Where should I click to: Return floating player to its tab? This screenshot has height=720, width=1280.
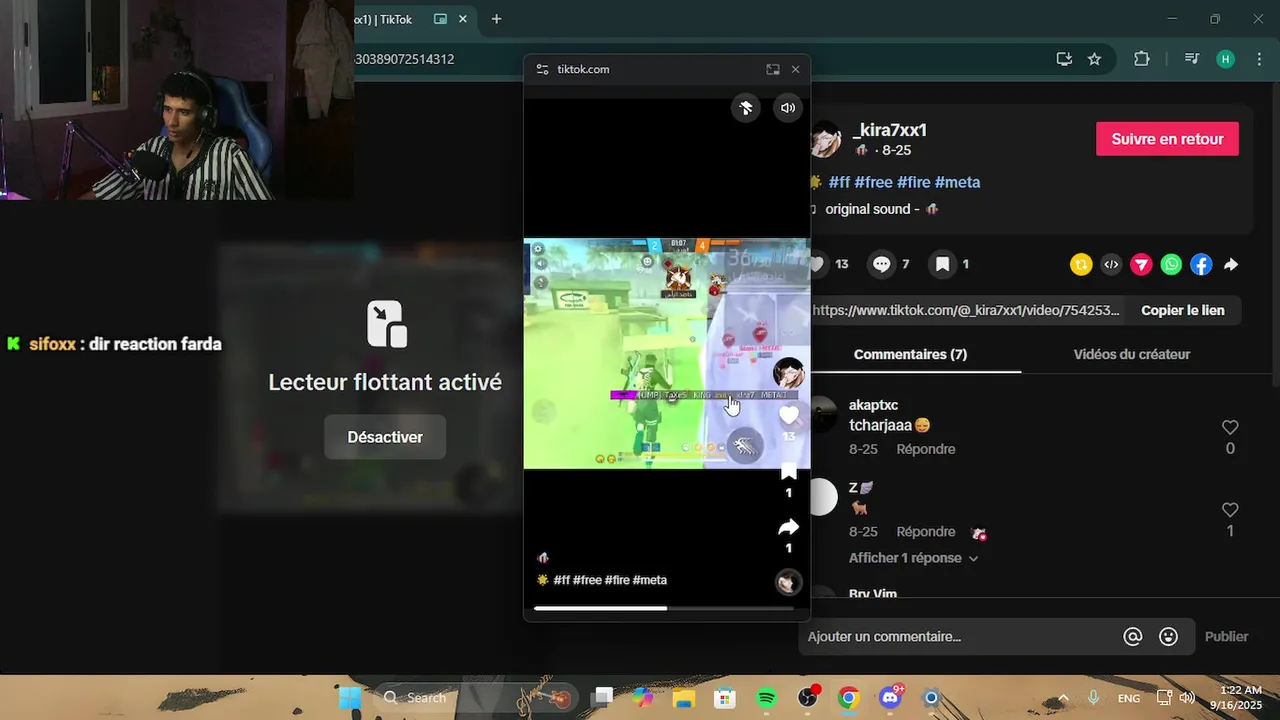coord(773,69)
